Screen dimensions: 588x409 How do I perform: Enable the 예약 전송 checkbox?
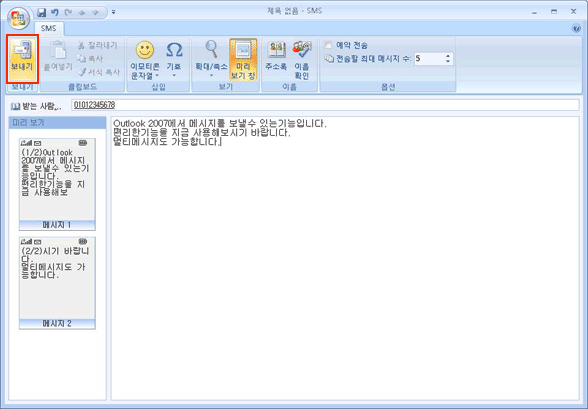[328, 45]
